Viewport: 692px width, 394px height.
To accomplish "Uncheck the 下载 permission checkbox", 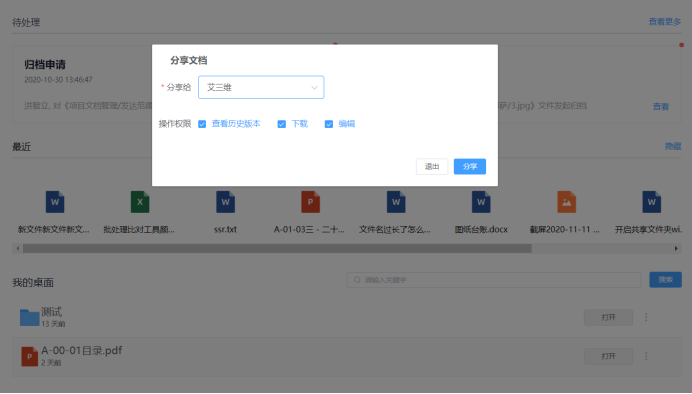I will click(x=282, y=124).
